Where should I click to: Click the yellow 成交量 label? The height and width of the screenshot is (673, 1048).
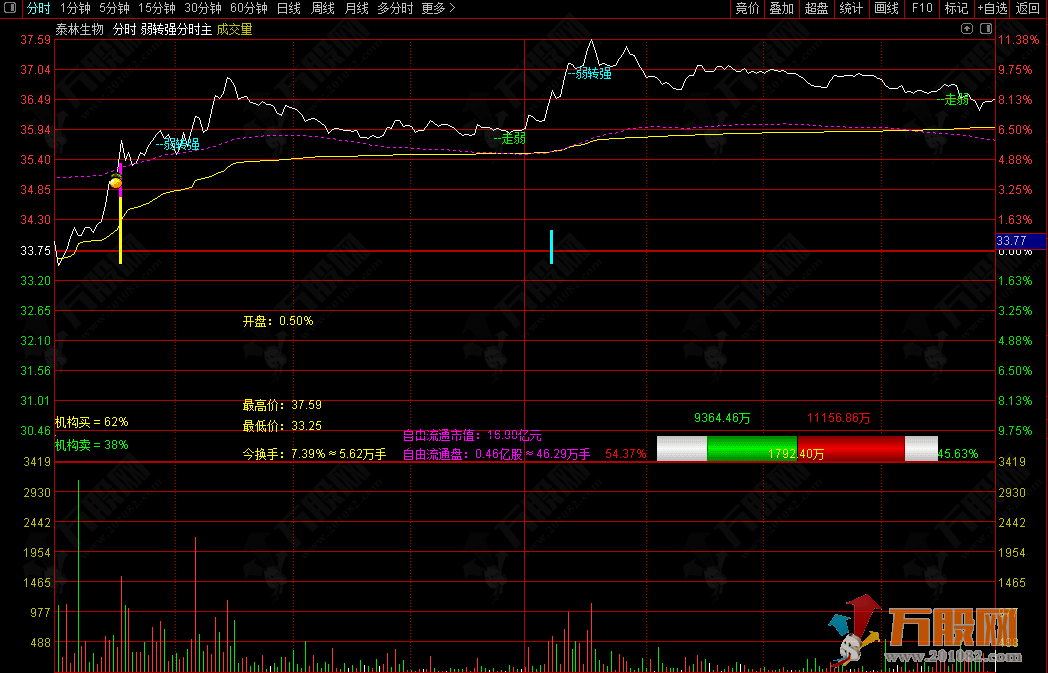coord(235,29)
